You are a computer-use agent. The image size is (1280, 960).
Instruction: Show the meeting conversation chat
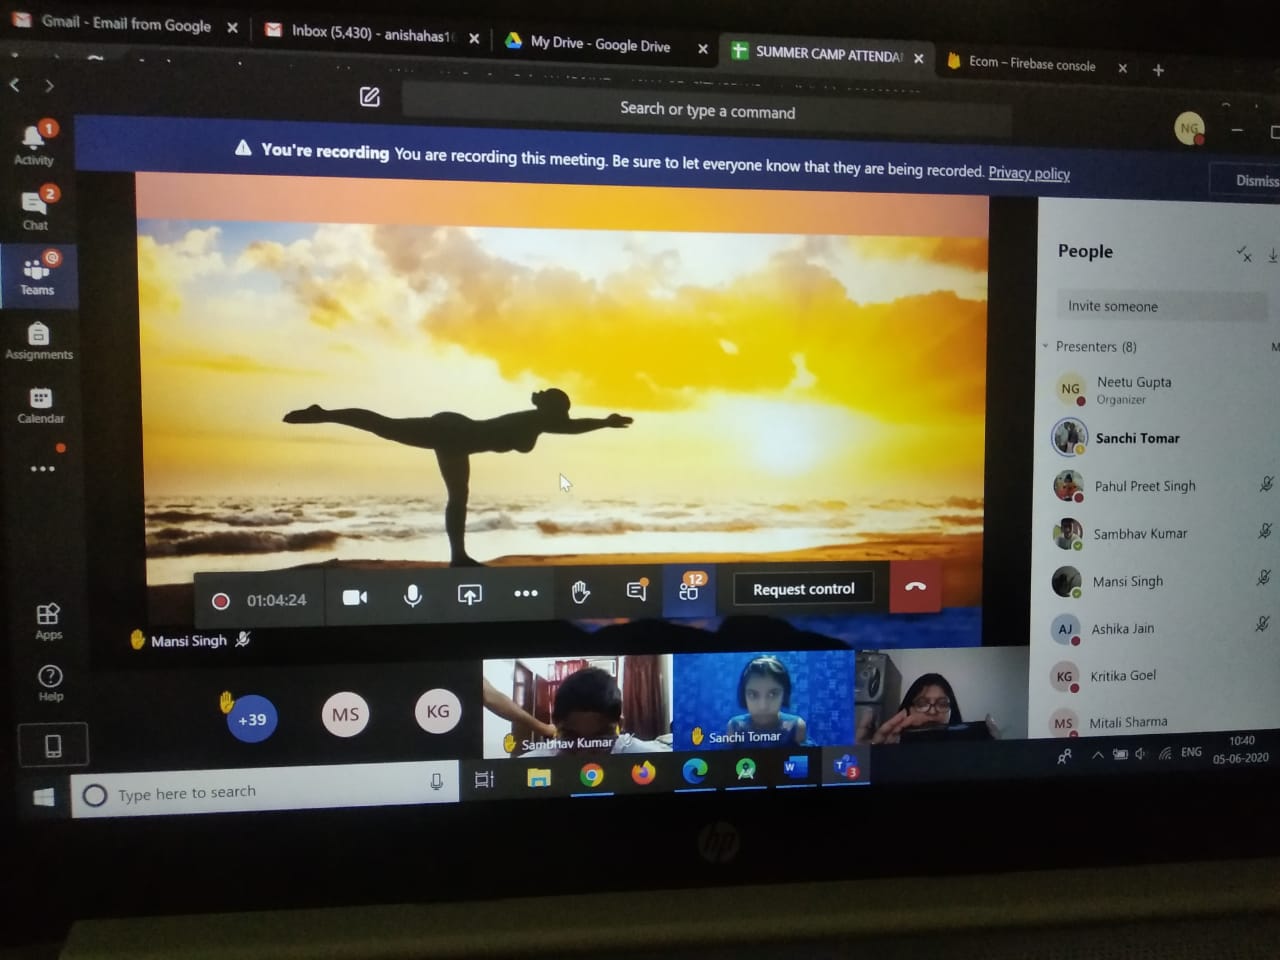[636, 591]
